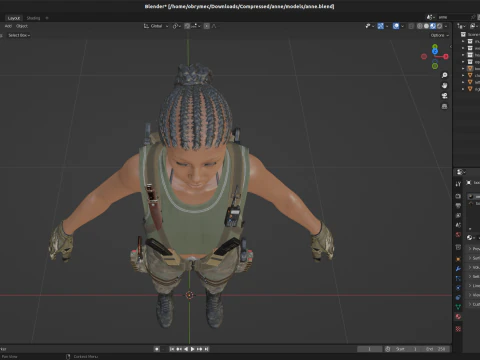Open the Render properties tab
480x360 pixels.
[458, 196]
